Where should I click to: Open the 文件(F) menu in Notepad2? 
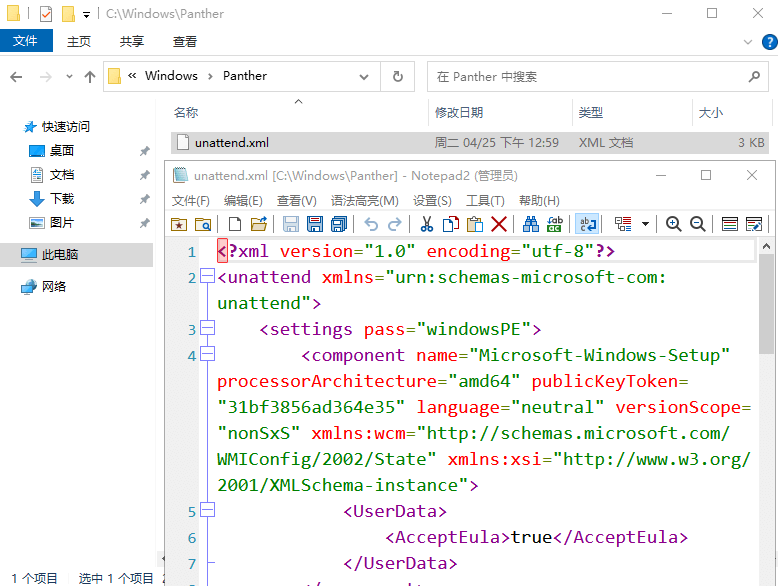pos(191,200)
